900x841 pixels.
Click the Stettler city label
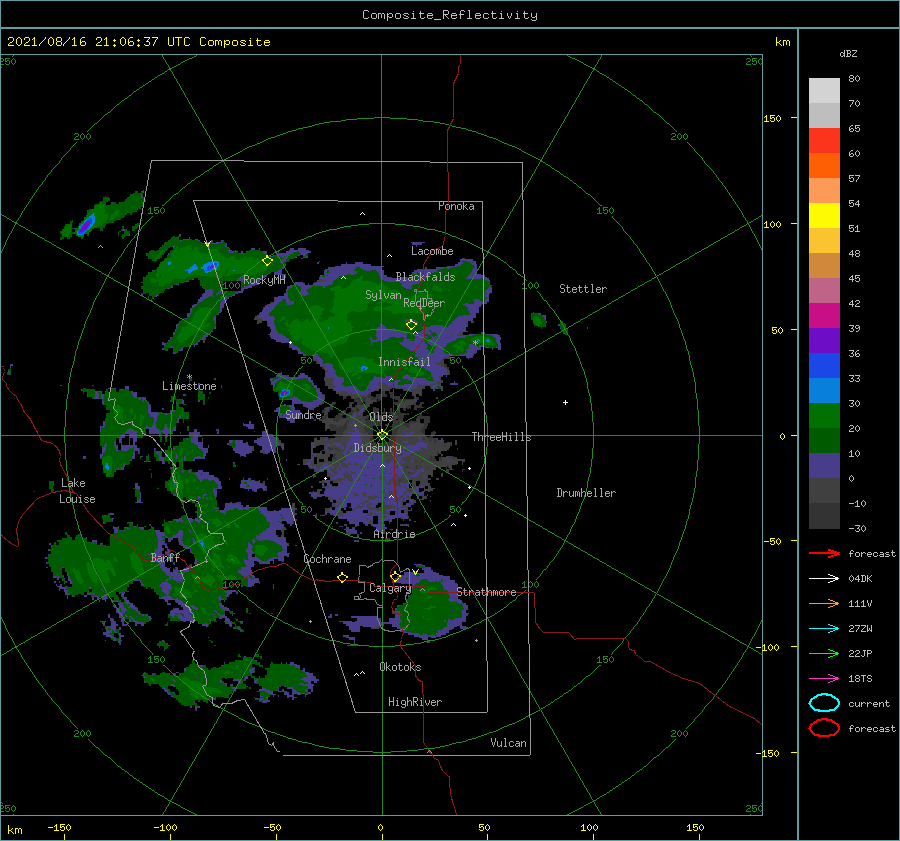point(583,289)
